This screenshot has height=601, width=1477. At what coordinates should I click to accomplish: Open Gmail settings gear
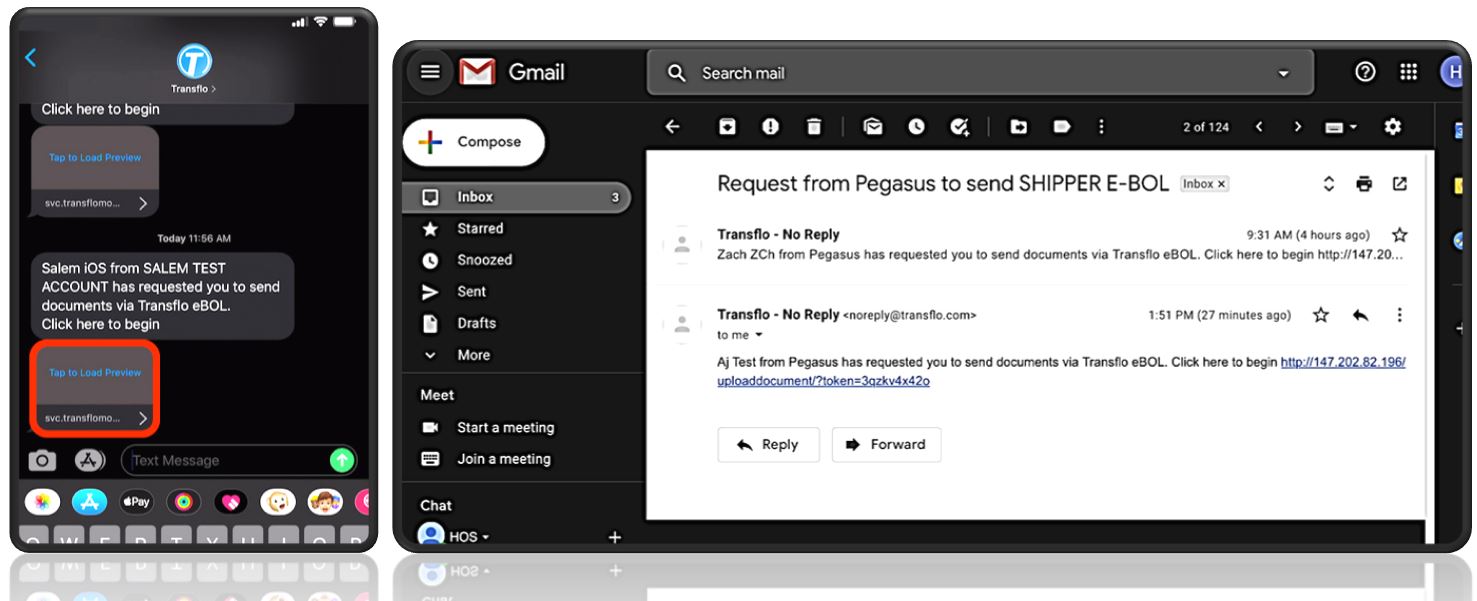pyautogui.click(x=1392, y=127)
